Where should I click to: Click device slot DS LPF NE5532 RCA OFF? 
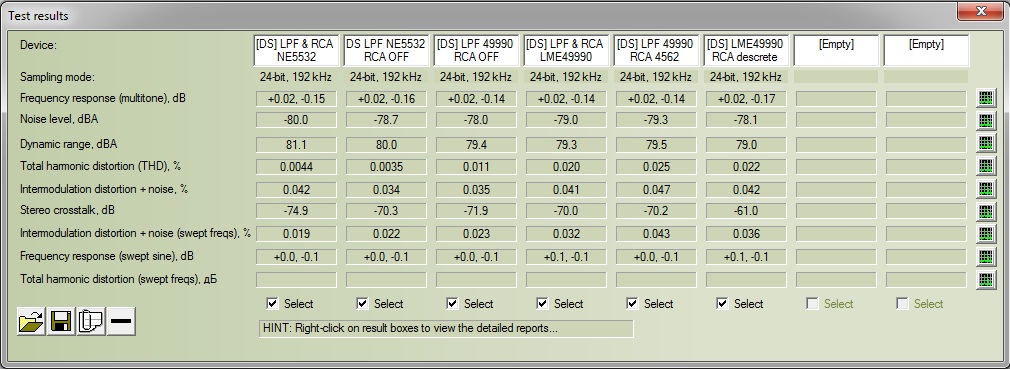tap(386, 50)
